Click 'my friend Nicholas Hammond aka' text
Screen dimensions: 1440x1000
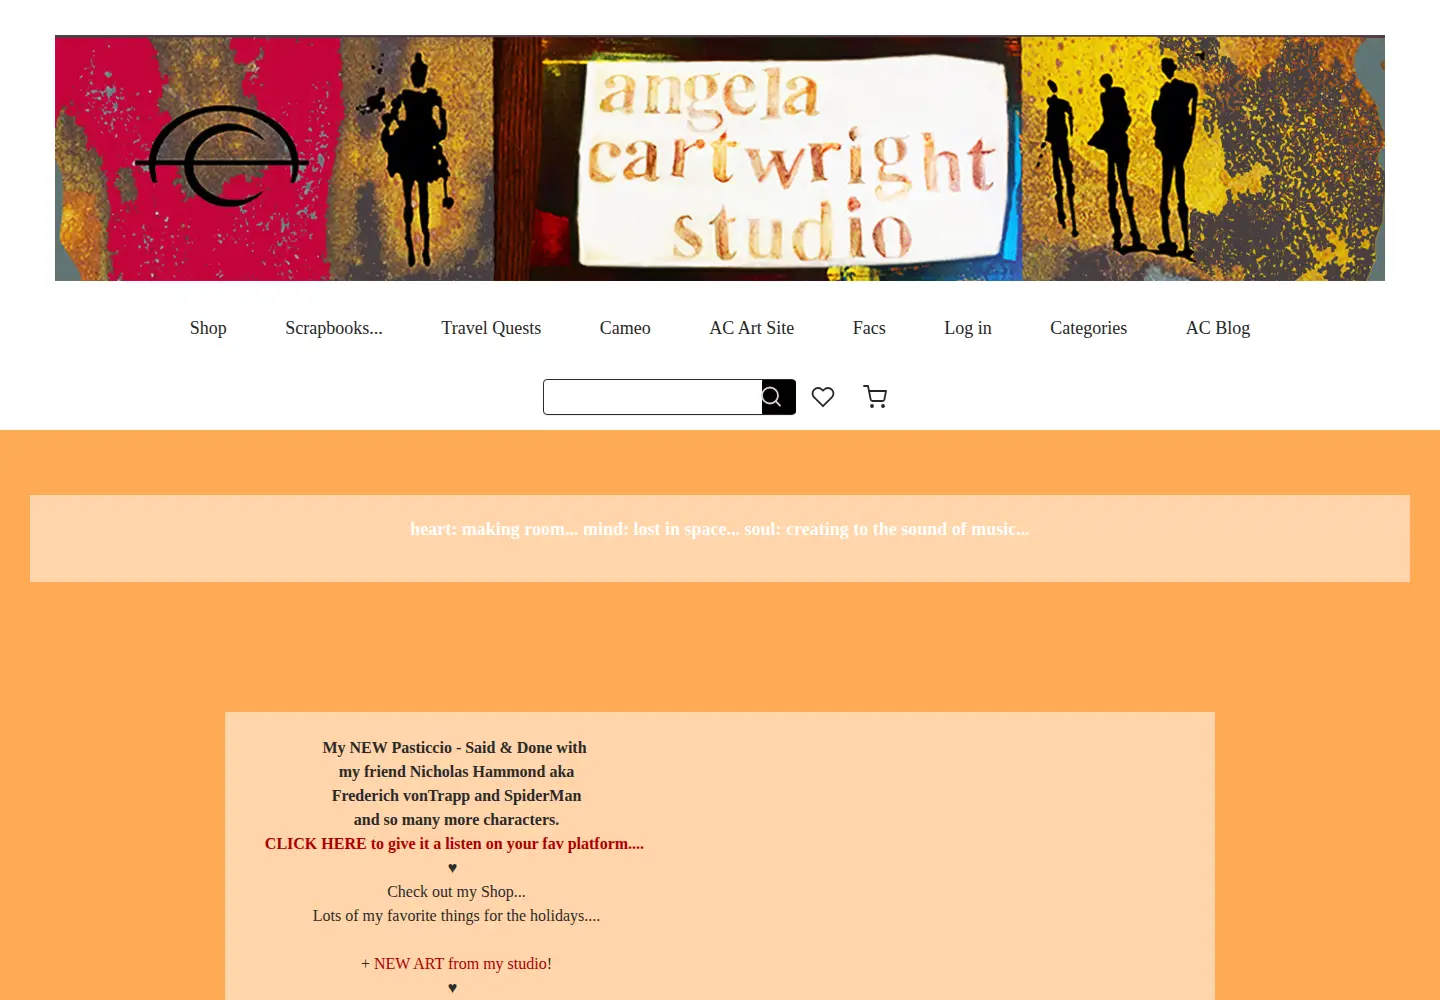(x=456, y=772)
